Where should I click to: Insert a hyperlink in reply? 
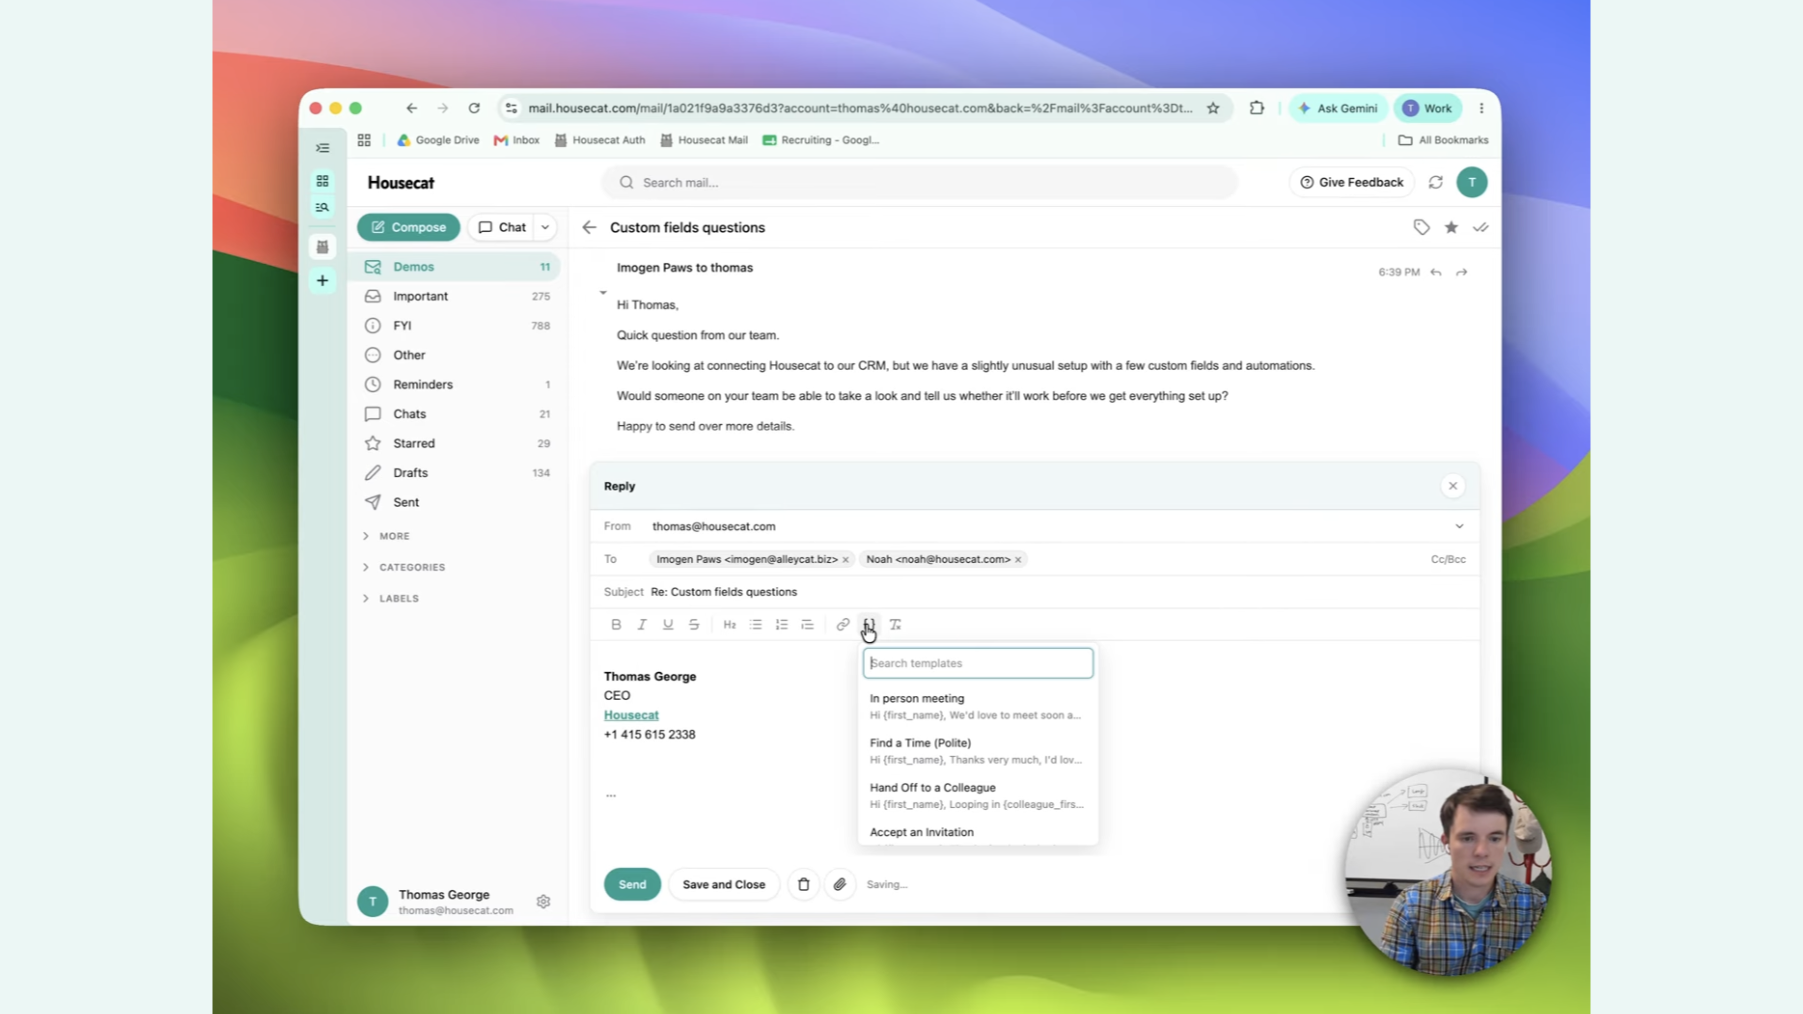843,624
